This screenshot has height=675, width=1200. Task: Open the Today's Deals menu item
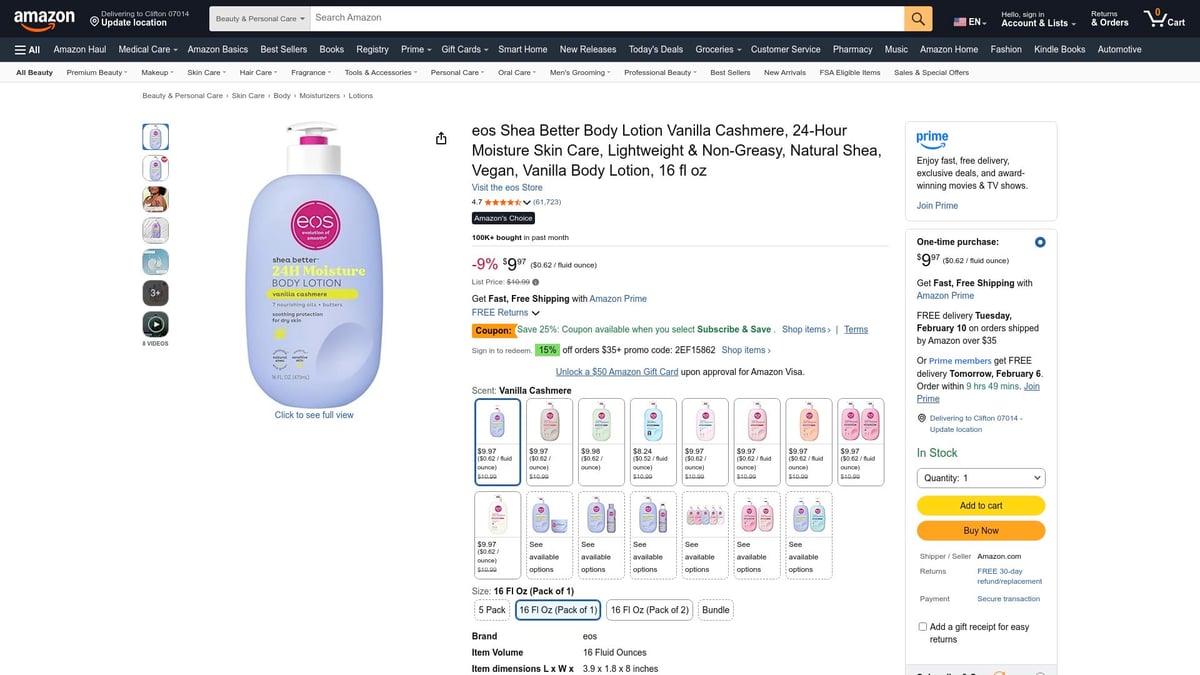pyautogui.click(x=655, y=48)
